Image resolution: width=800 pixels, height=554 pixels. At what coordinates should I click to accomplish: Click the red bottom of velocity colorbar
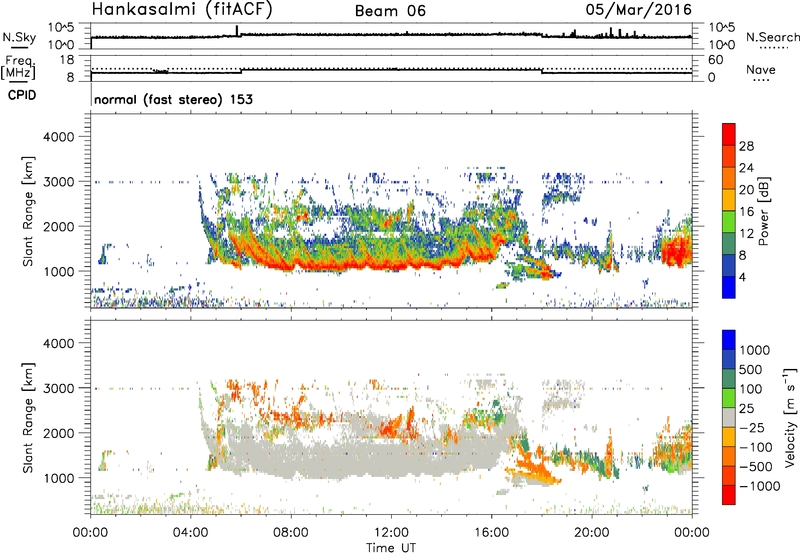coord(729,495)
